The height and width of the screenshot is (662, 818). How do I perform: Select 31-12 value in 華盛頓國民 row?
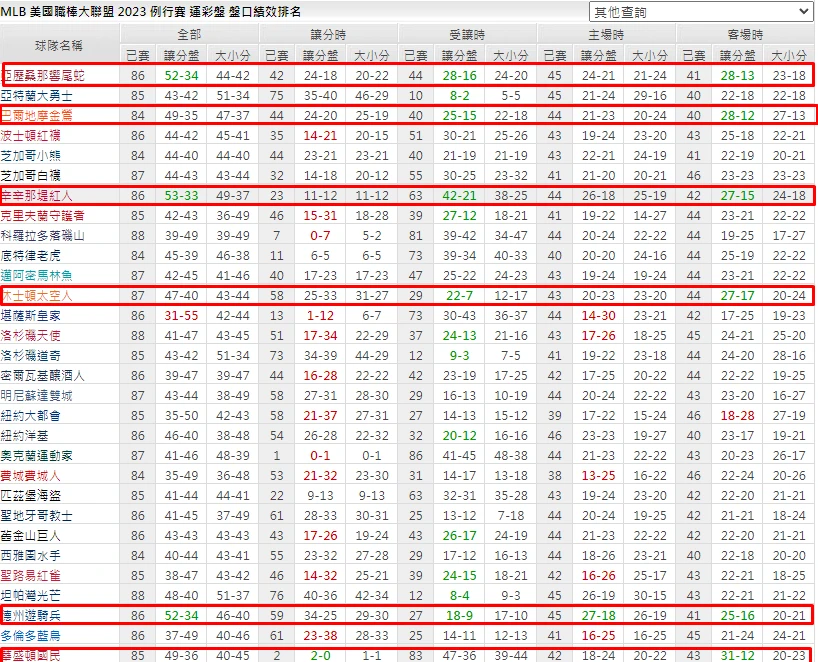coord(738,656)
